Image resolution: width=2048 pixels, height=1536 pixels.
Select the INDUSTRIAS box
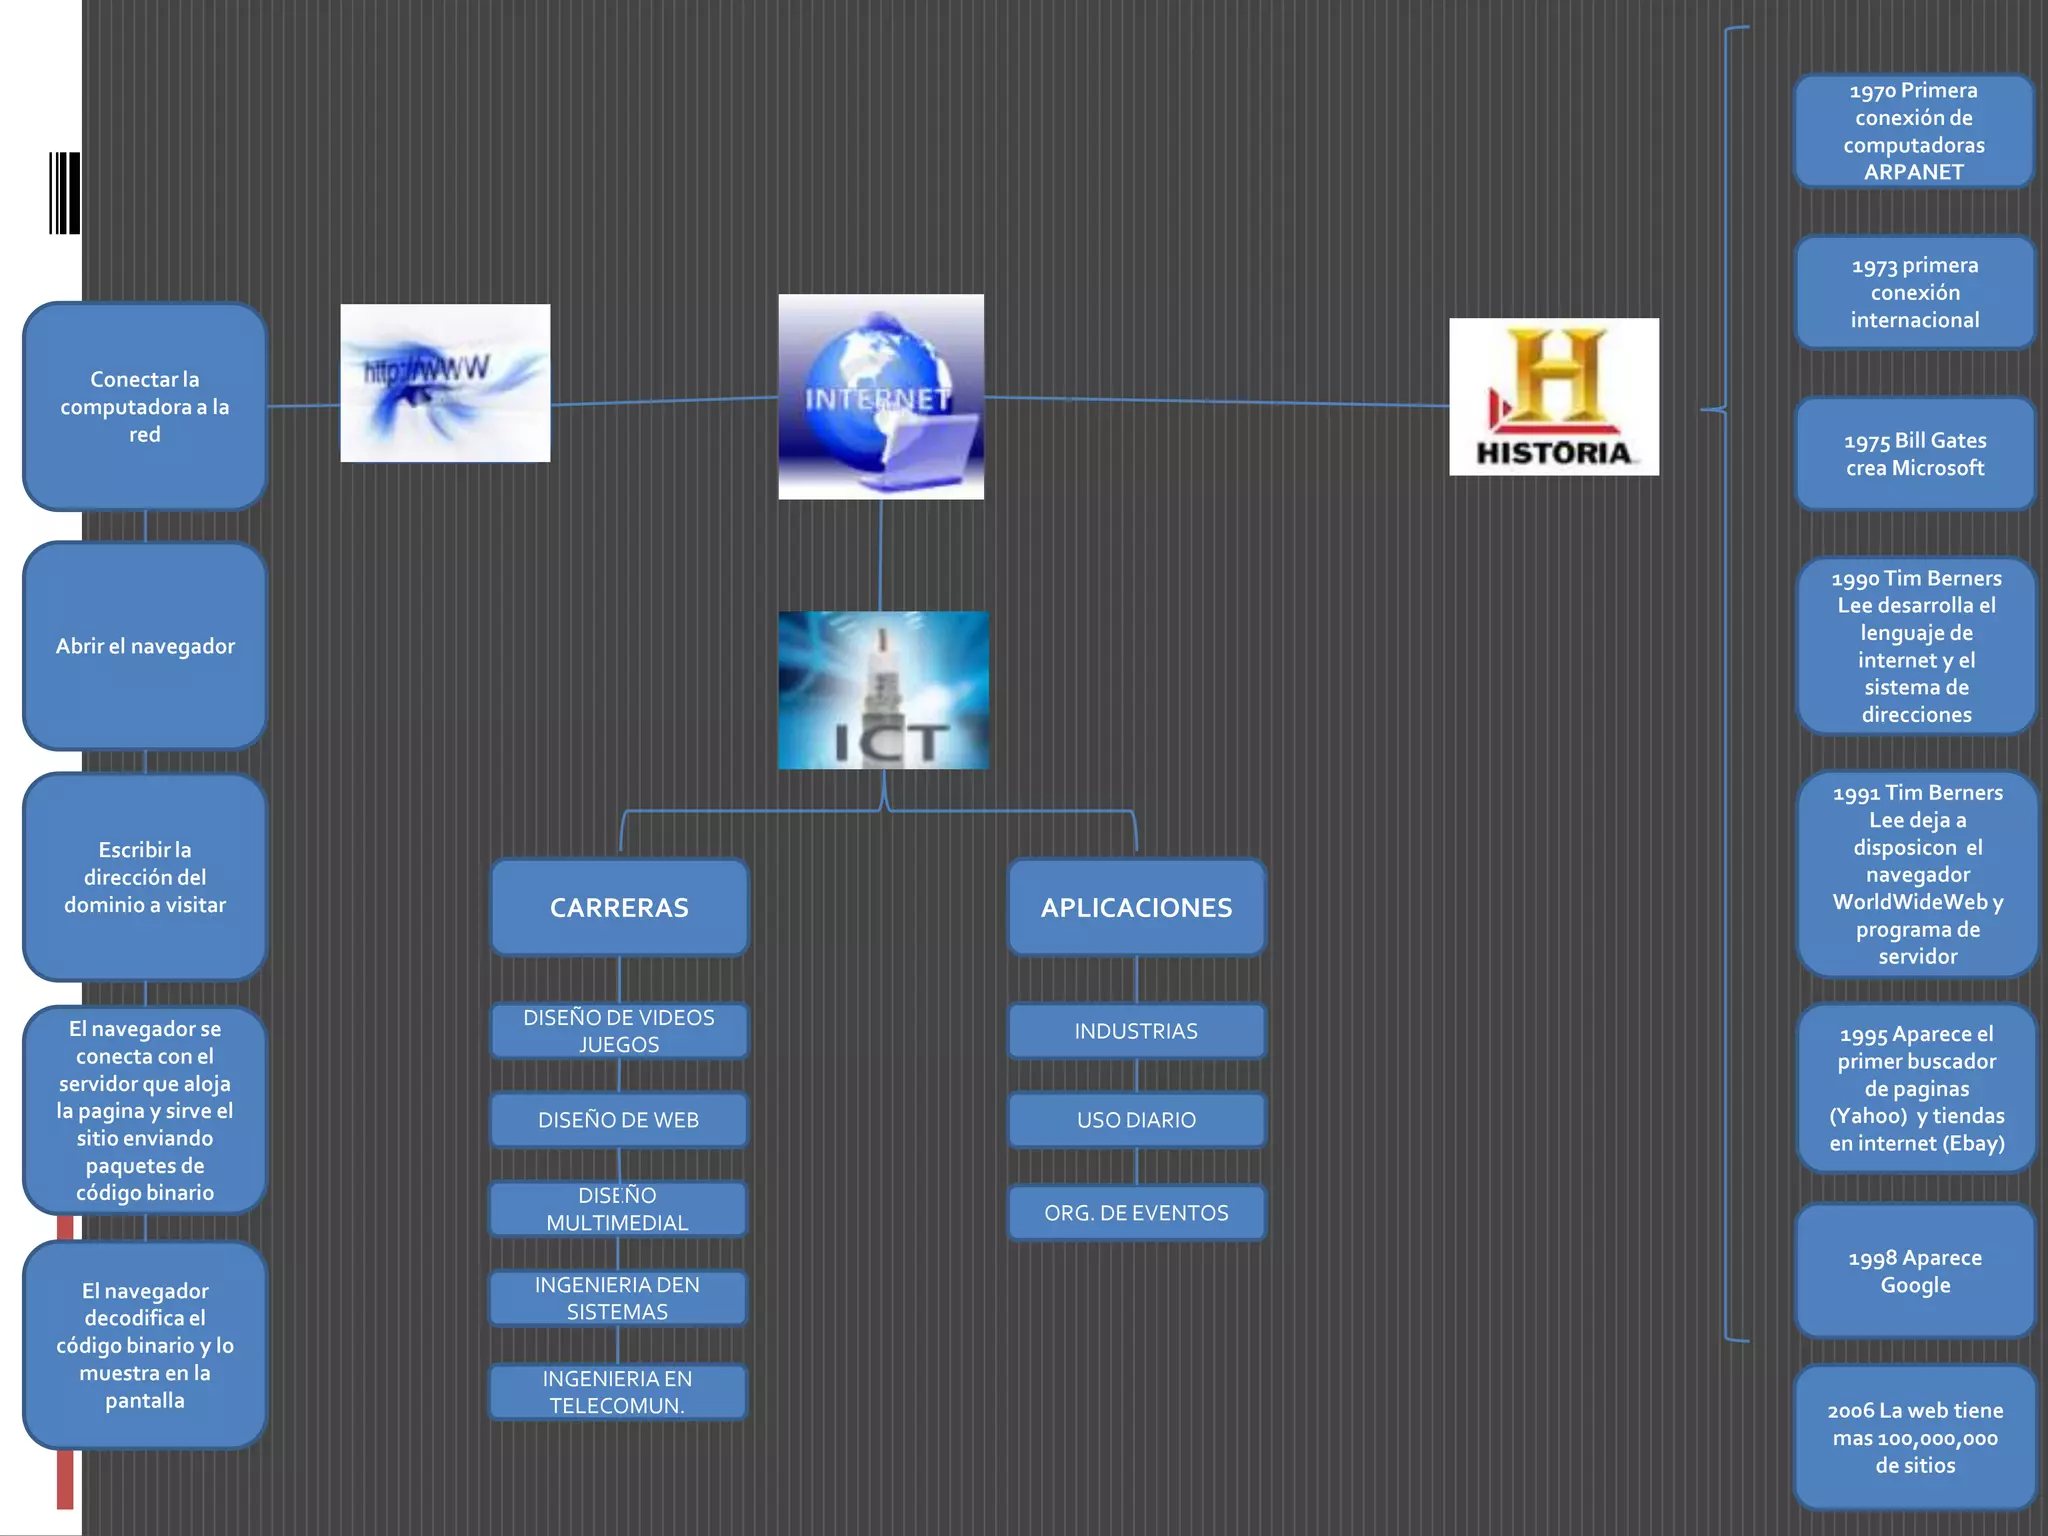[1136, 1031]
